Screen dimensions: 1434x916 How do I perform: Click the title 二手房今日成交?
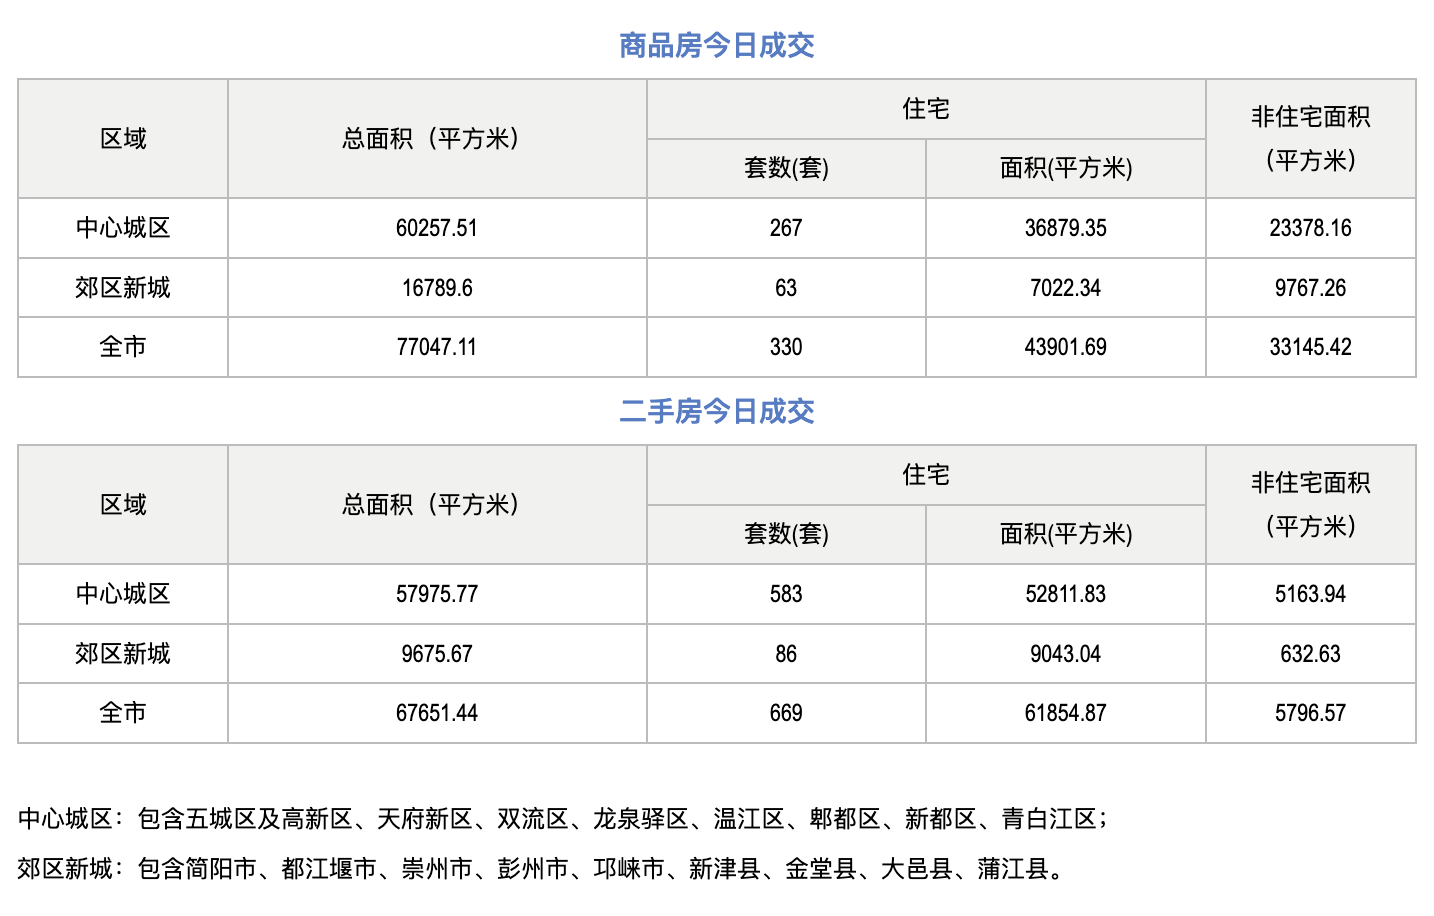point(716,411)
